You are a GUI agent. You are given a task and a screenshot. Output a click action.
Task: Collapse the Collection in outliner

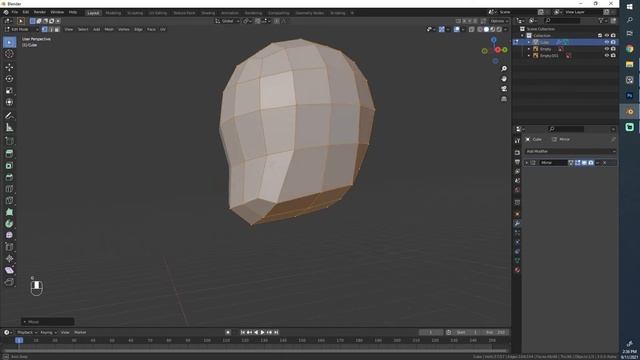pyautogui.click(x=522, y=36)
